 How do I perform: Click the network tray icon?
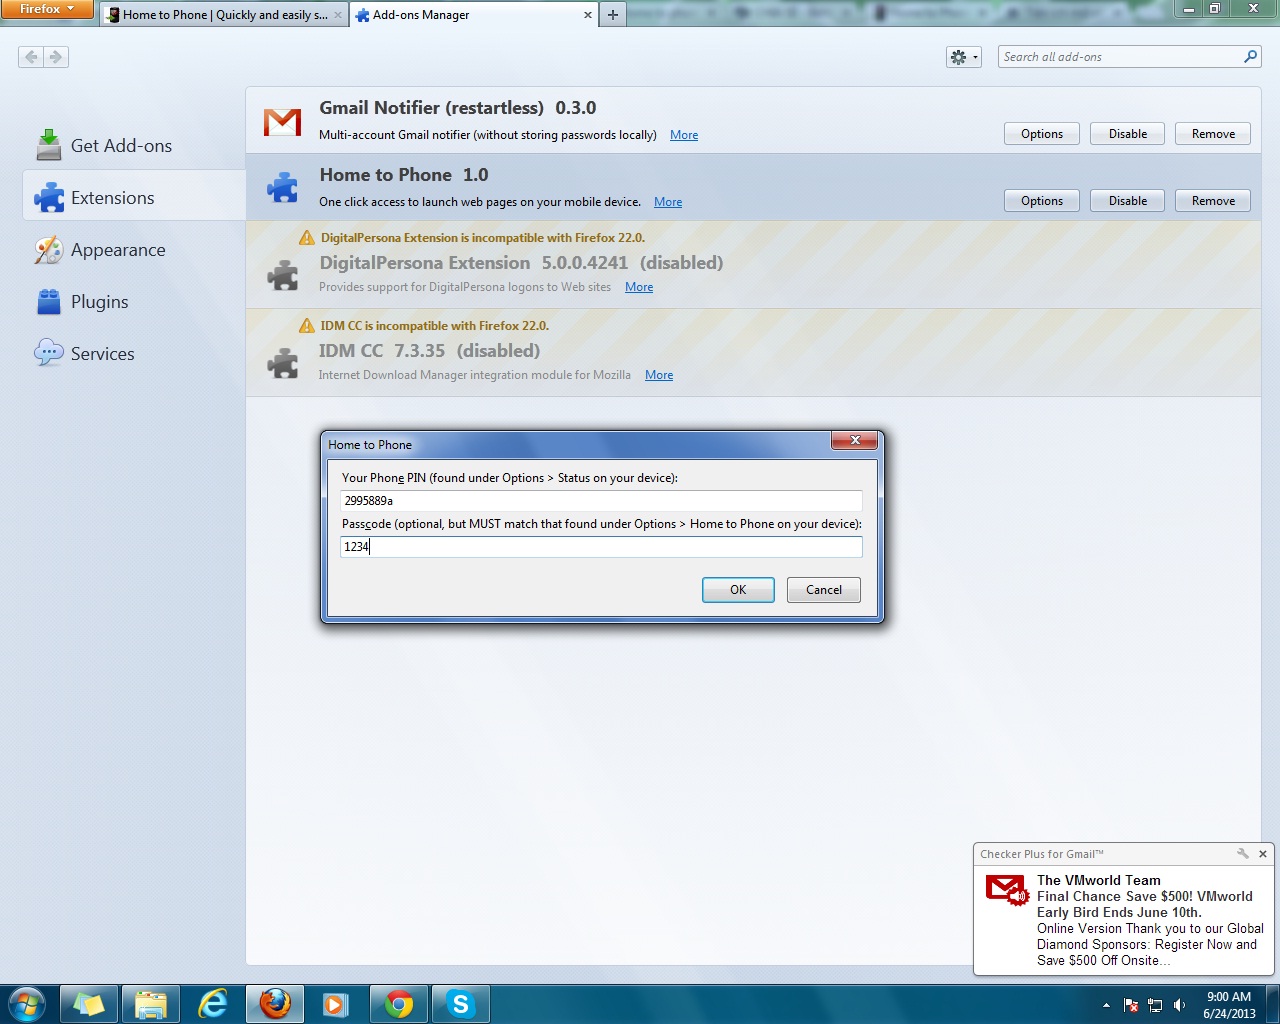pyautogui.click(x=1155, y=1005)
